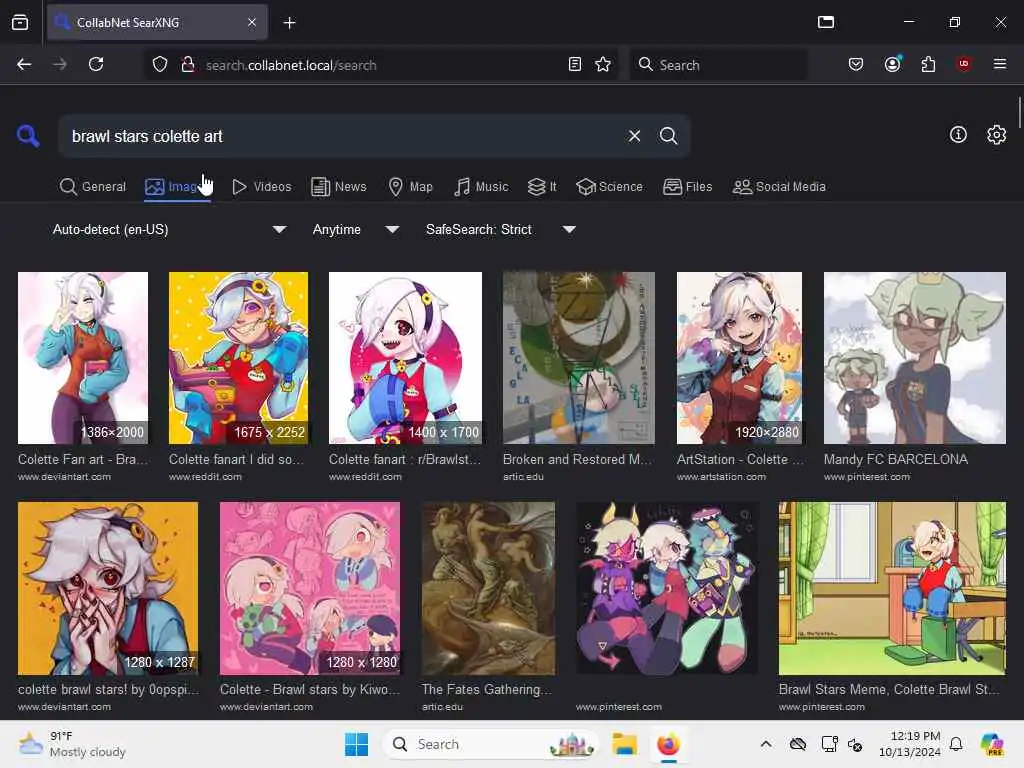Screen dimensions: 1024x768
Task: Open the Windows Start button
Action: pos(357,744)
